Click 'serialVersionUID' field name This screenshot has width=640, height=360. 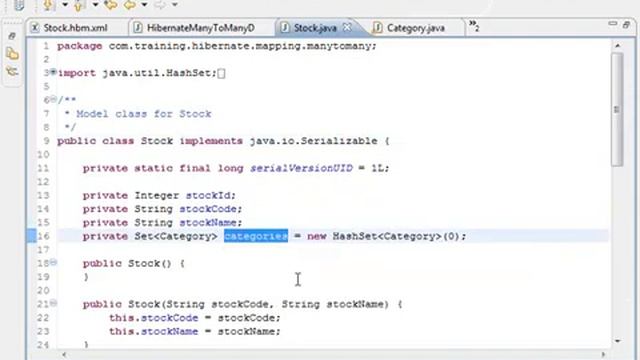coord(301,168)
